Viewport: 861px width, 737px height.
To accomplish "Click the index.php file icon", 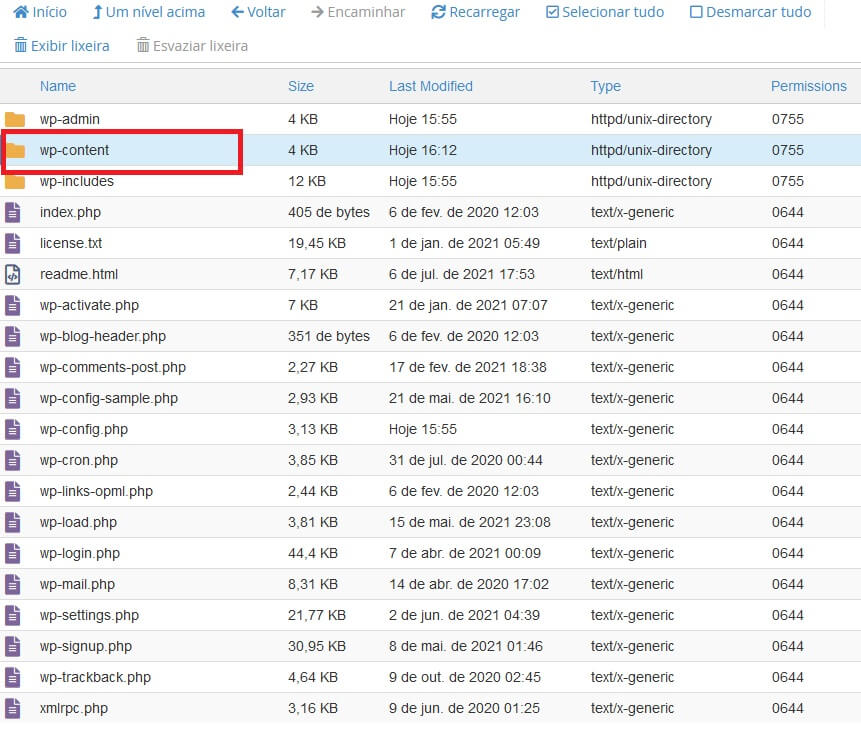I will (13, 212).
